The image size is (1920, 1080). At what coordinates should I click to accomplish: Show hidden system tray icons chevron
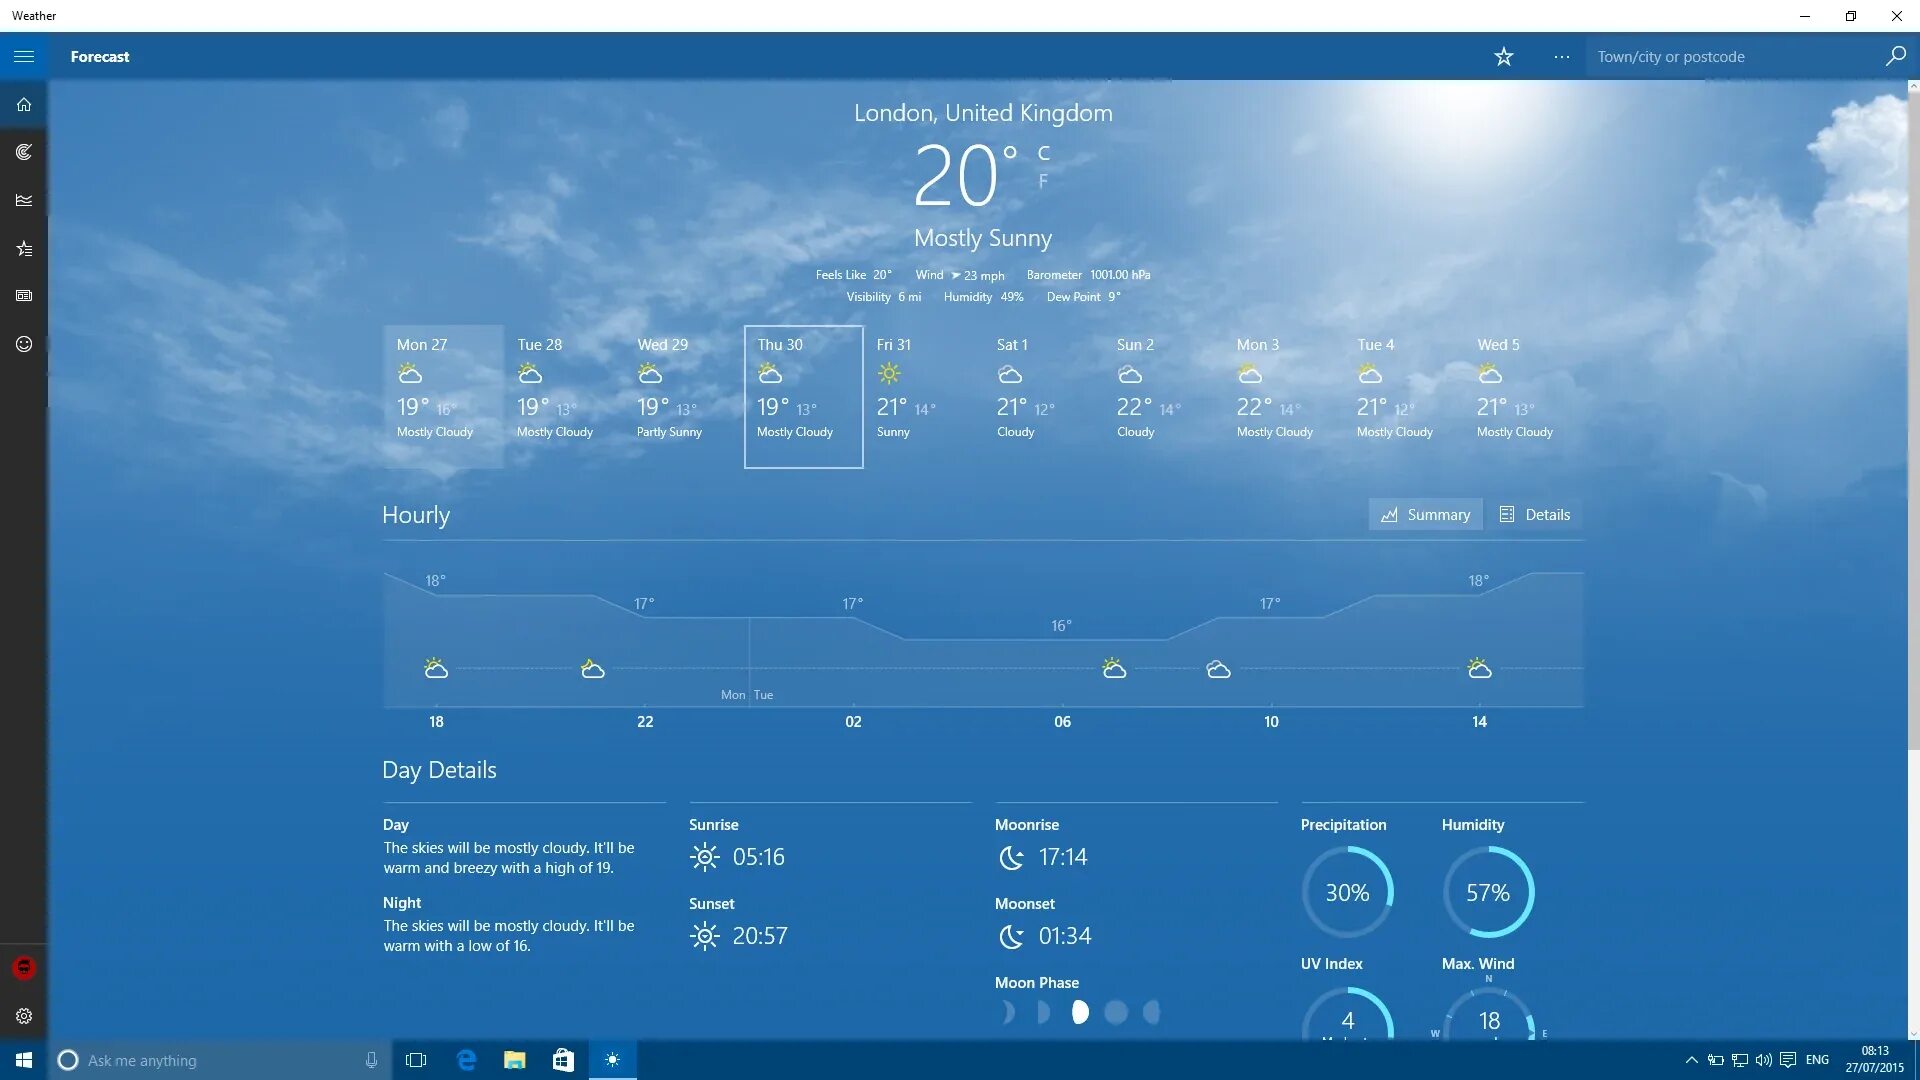[x=1691, y=1060]
